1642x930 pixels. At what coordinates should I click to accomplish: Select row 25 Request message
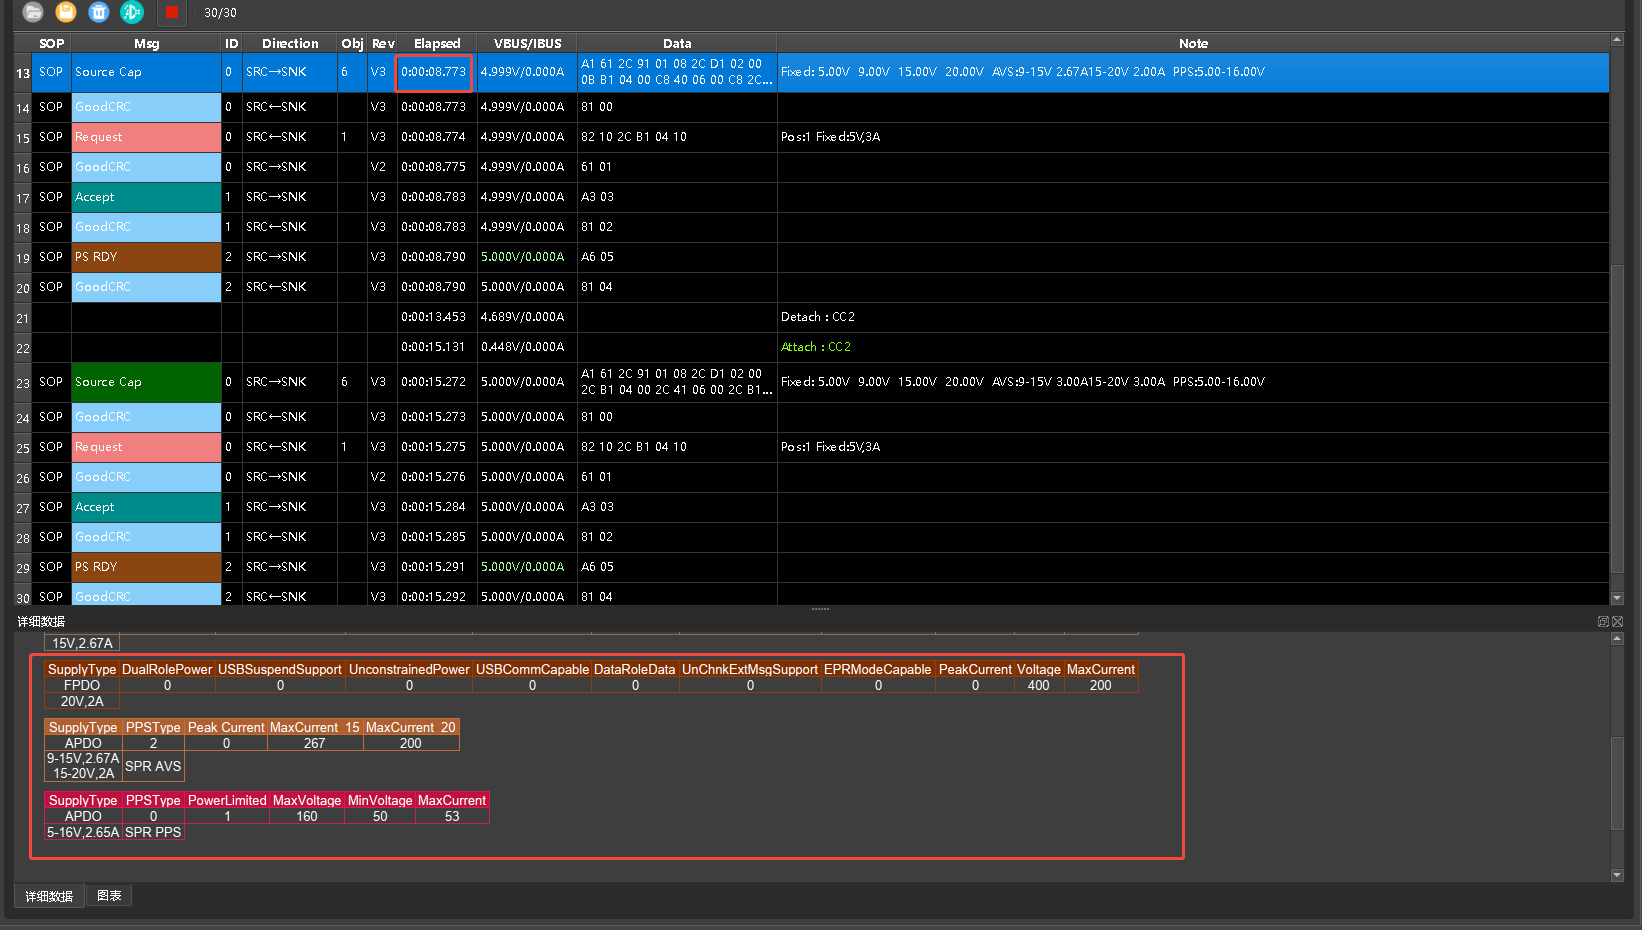pos(146,447)
